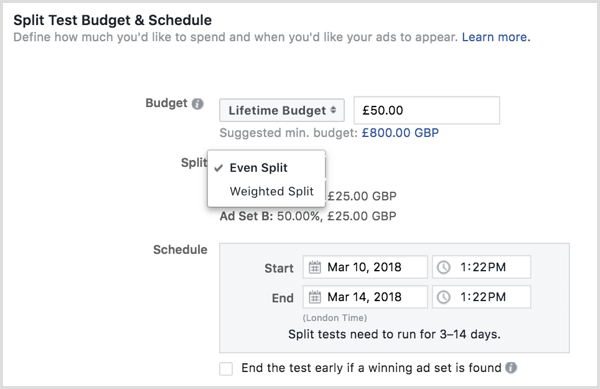The width and height of the screenshot is (600, 389).
Task: Click the Mar 14, 2018 end date field
Action: (365, 297)
